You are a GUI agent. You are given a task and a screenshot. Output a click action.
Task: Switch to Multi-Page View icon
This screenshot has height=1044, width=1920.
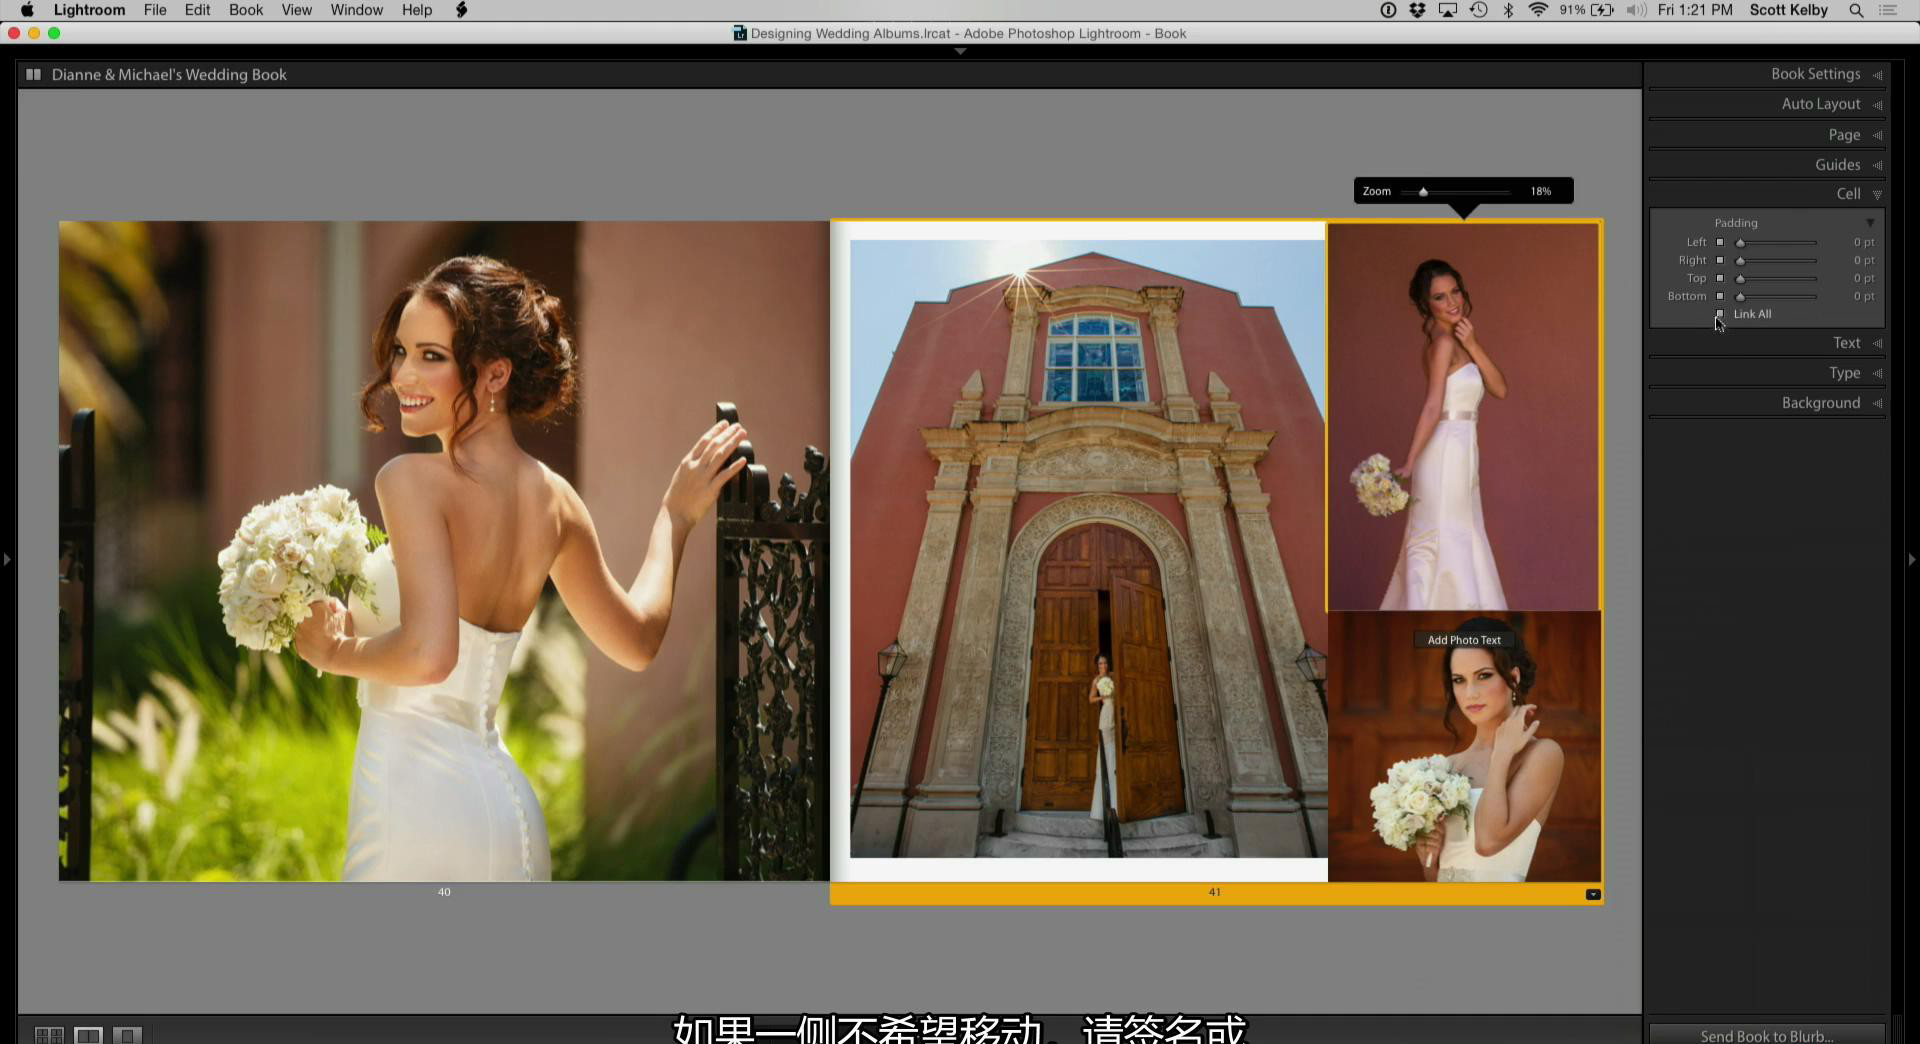pos(49,1035)
